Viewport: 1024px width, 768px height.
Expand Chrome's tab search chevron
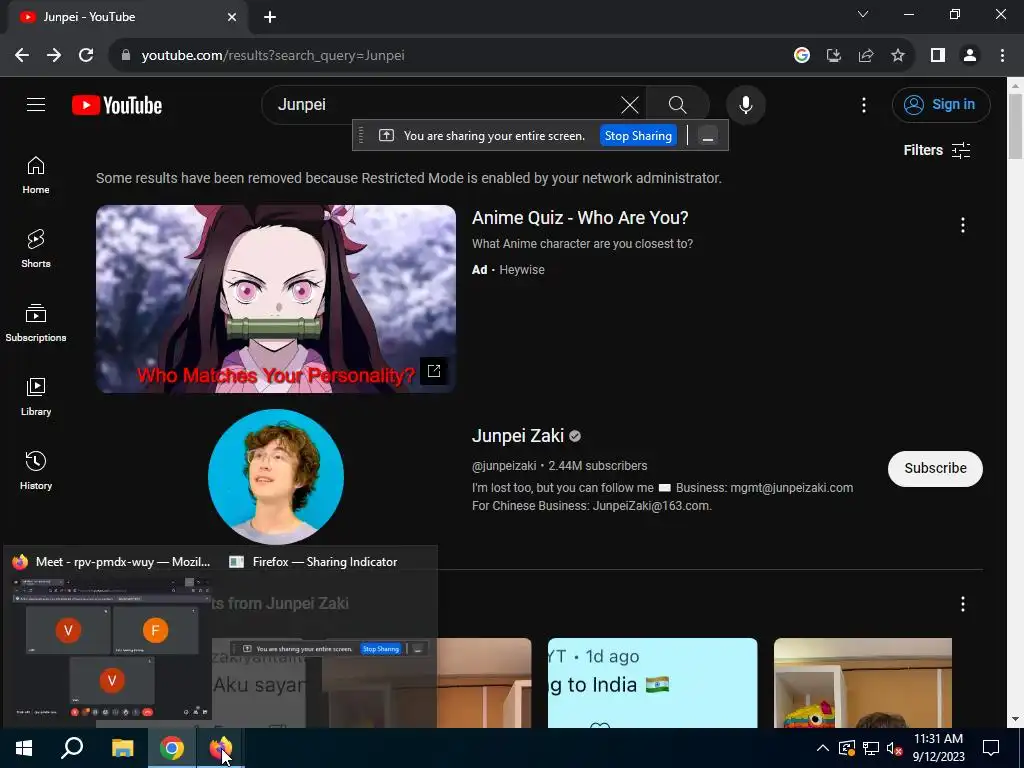pyautogui.click(x=863, y=14)
